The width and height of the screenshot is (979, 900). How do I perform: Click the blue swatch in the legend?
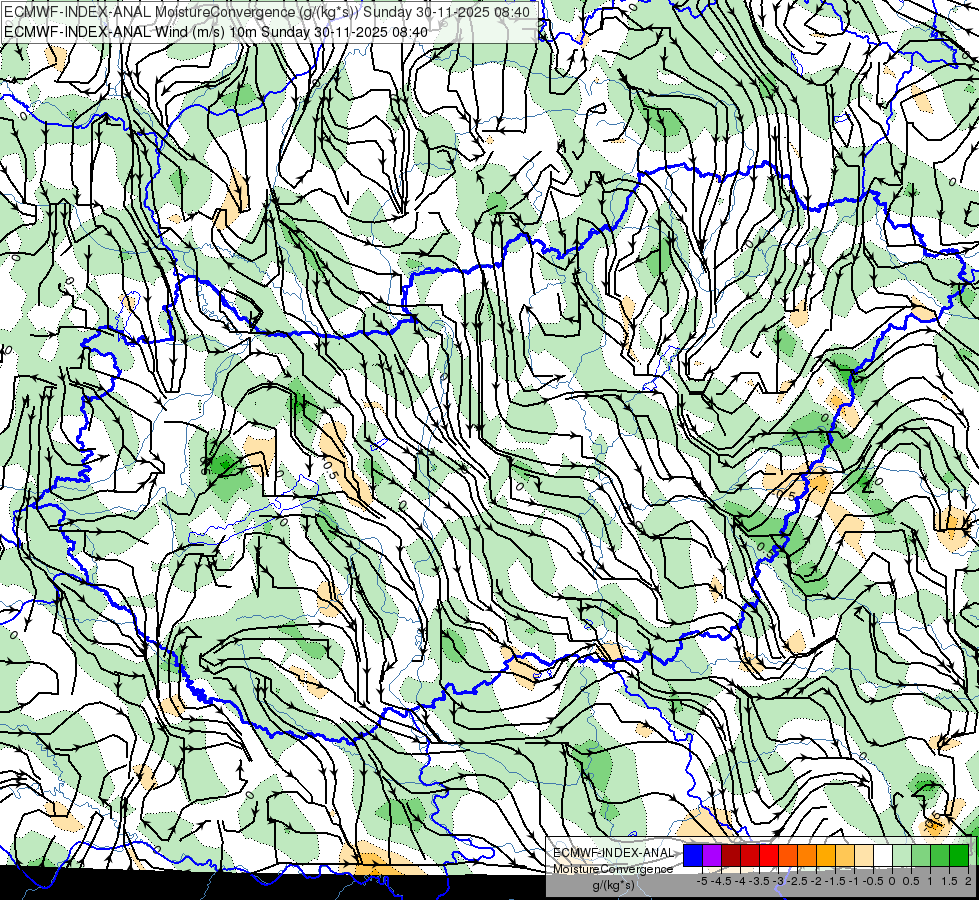click(x=693, y=855)
